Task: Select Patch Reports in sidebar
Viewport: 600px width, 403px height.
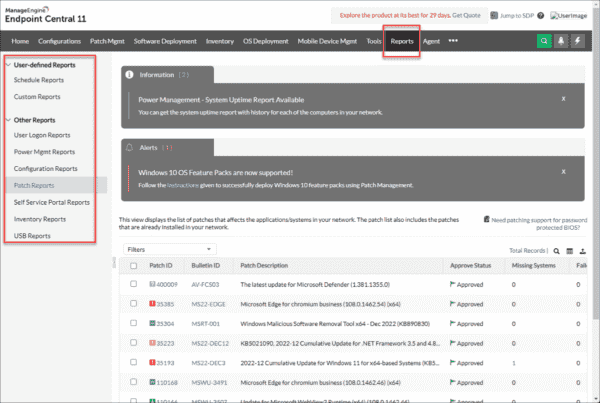Action: coord(34,185)
